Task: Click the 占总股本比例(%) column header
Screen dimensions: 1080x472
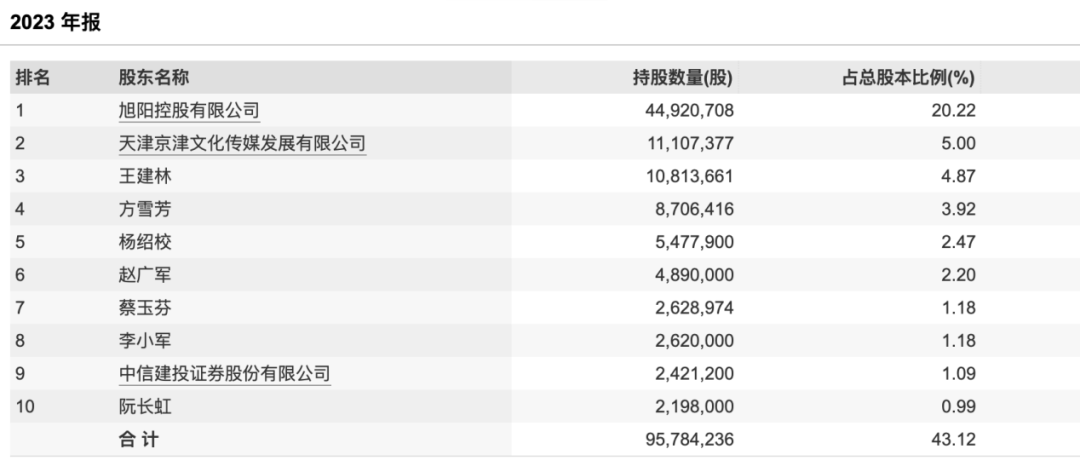Action: click(909, 77)
